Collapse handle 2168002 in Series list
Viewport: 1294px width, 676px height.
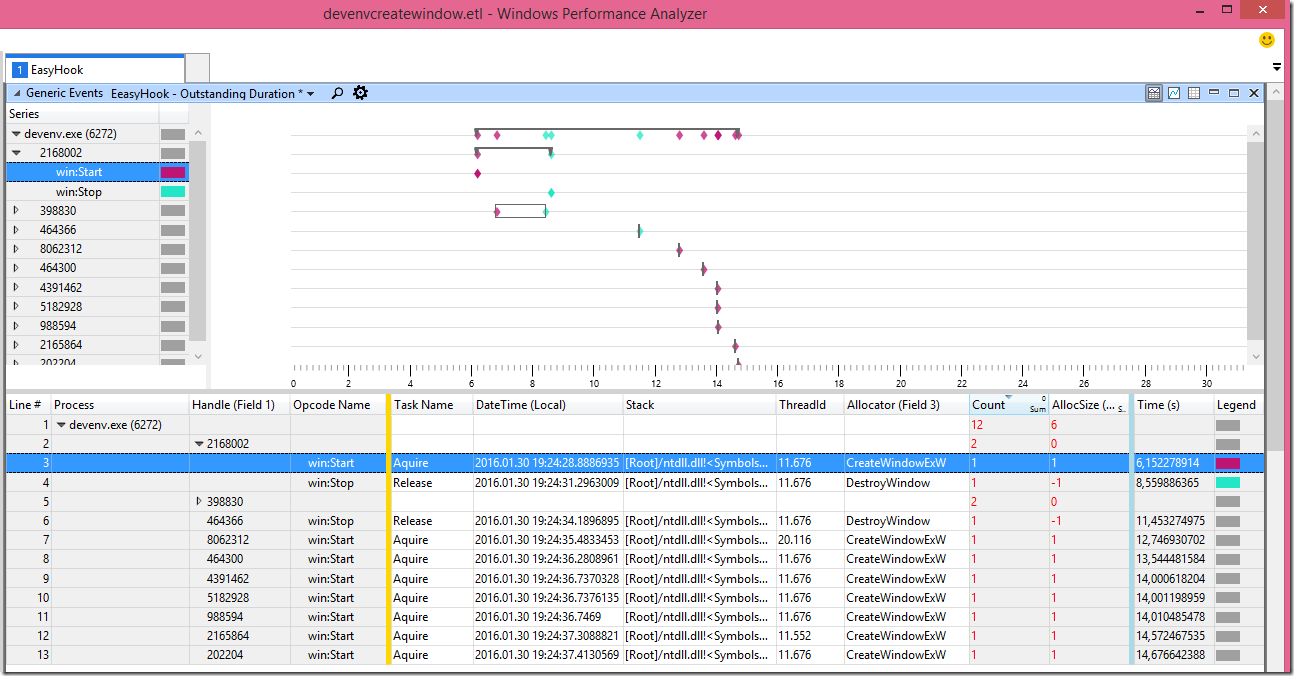click(16, 153)
